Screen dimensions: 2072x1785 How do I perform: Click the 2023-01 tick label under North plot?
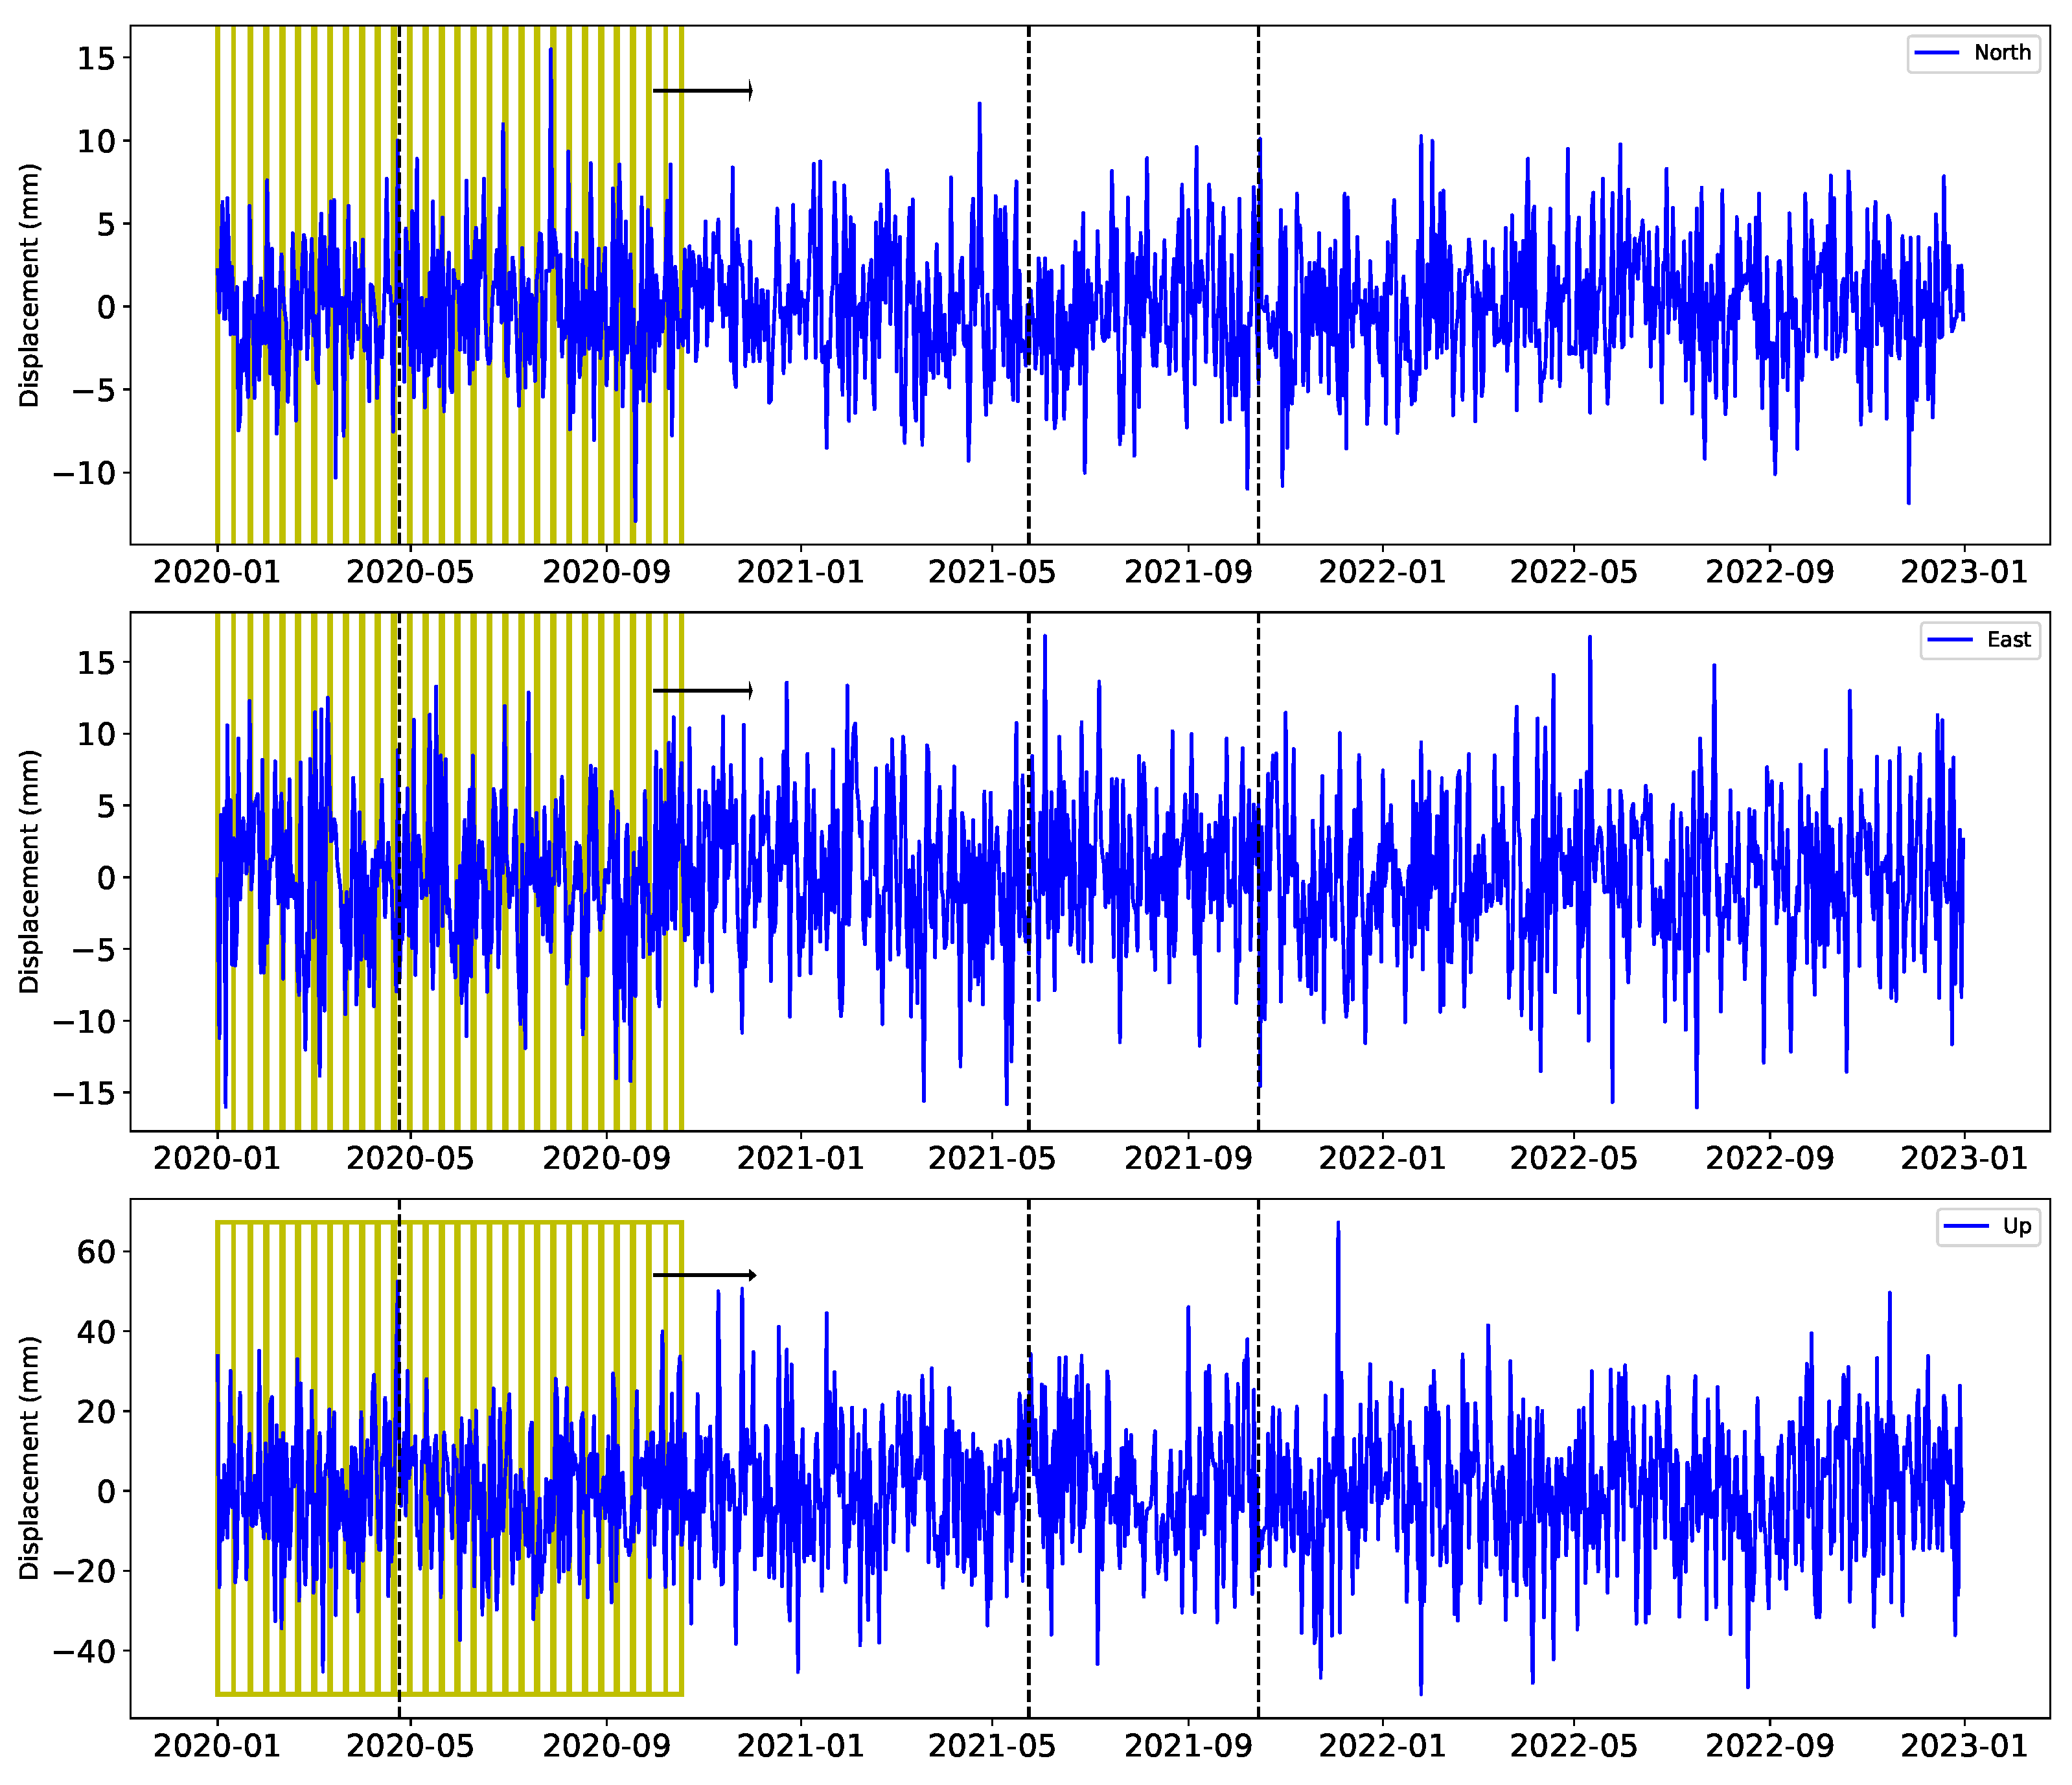coord(1964,572)
